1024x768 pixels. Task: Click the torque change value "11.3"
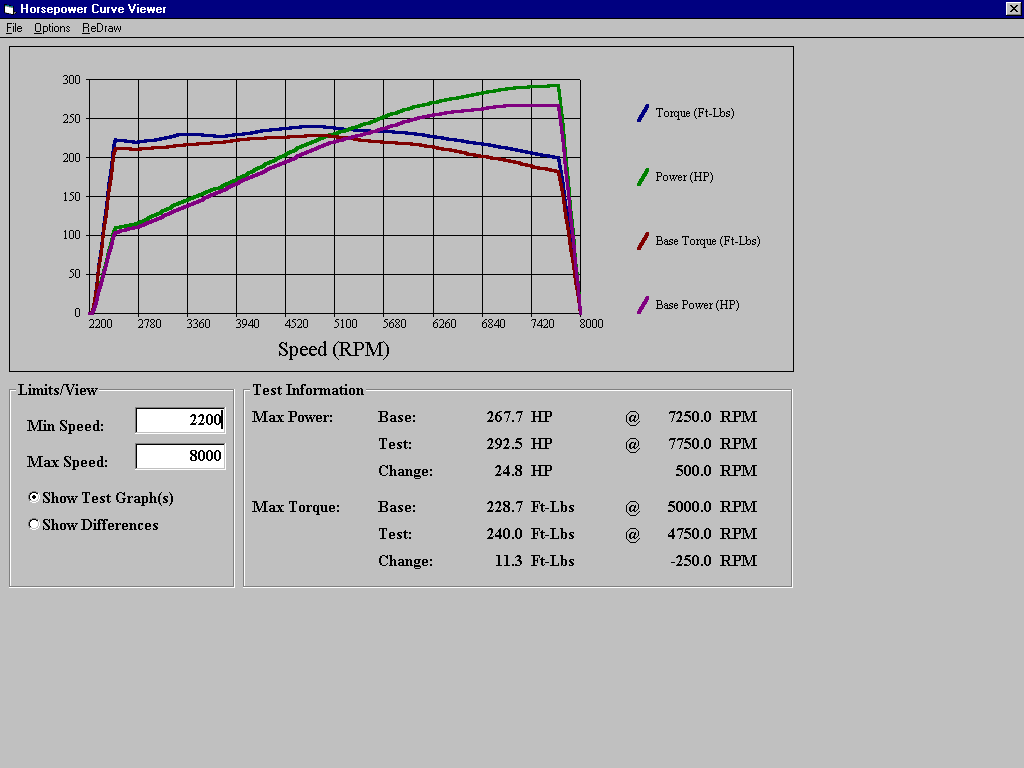tap(508, 561)
